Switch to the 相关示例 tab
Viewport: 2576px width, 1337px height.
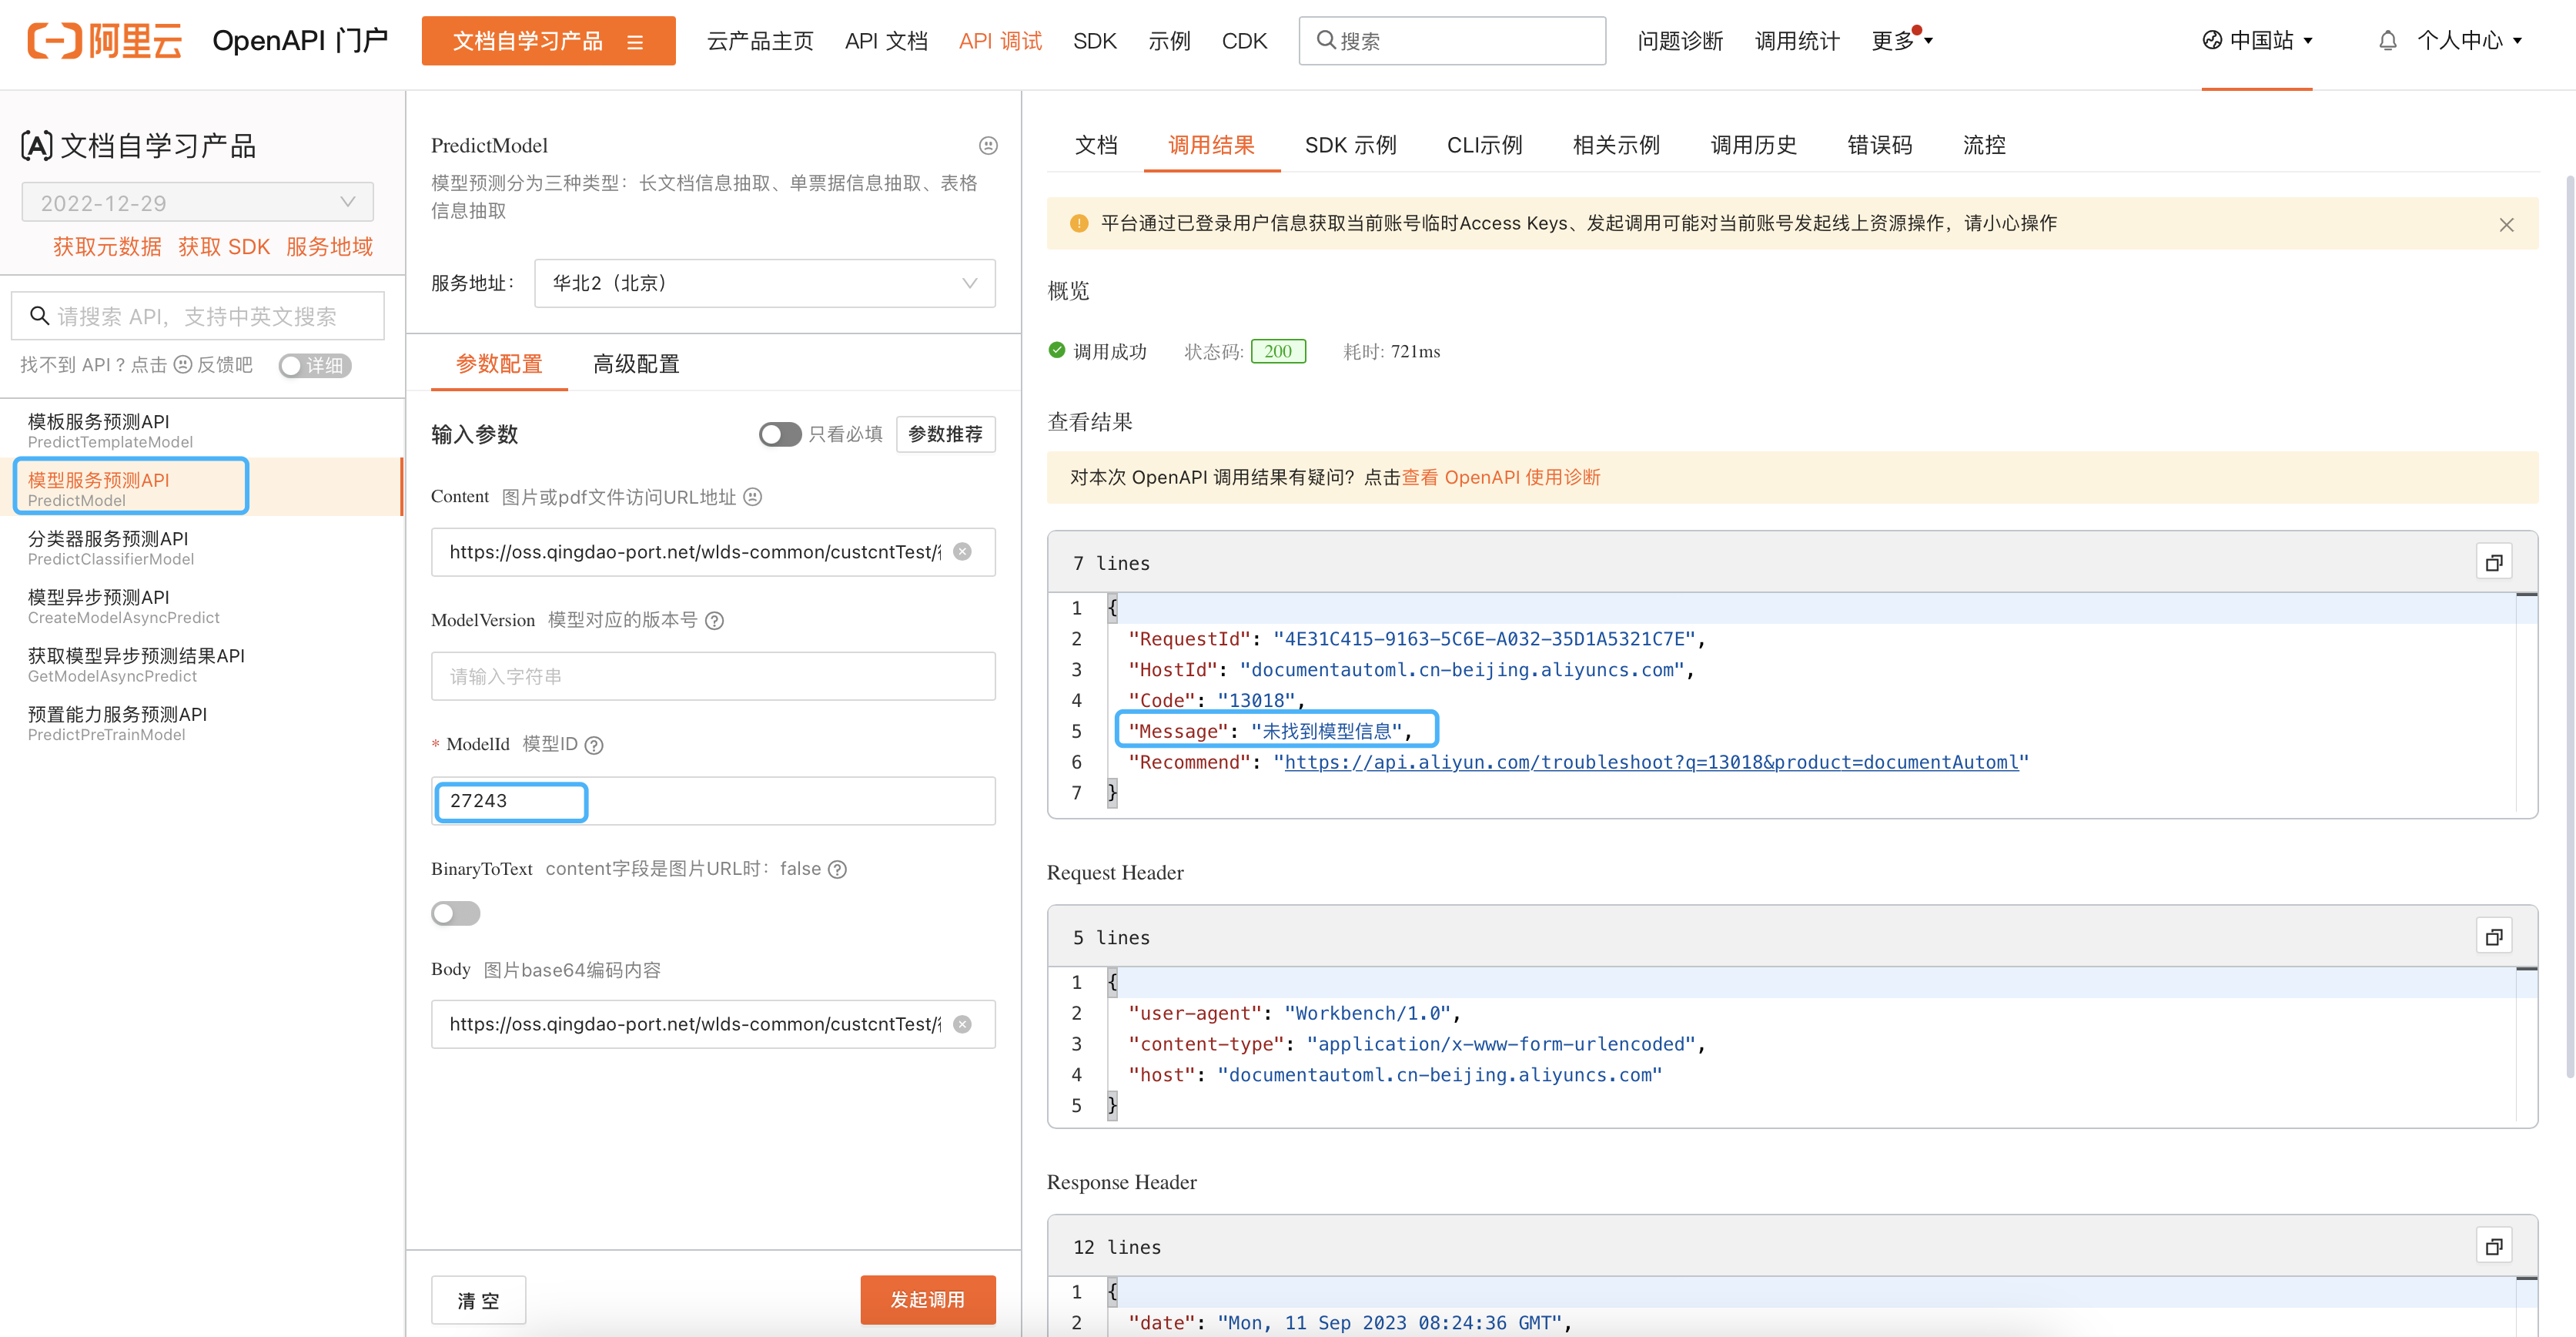(1616, 145)
